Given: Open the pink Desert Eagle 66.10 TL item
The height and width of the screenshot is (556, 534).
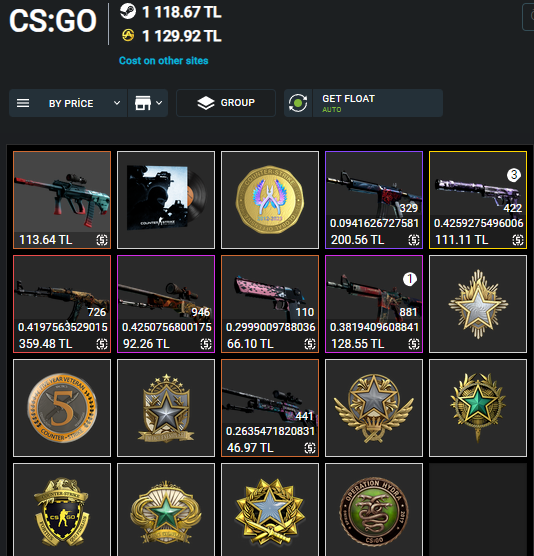Looking at the screenshot, I should pos(270,304).
